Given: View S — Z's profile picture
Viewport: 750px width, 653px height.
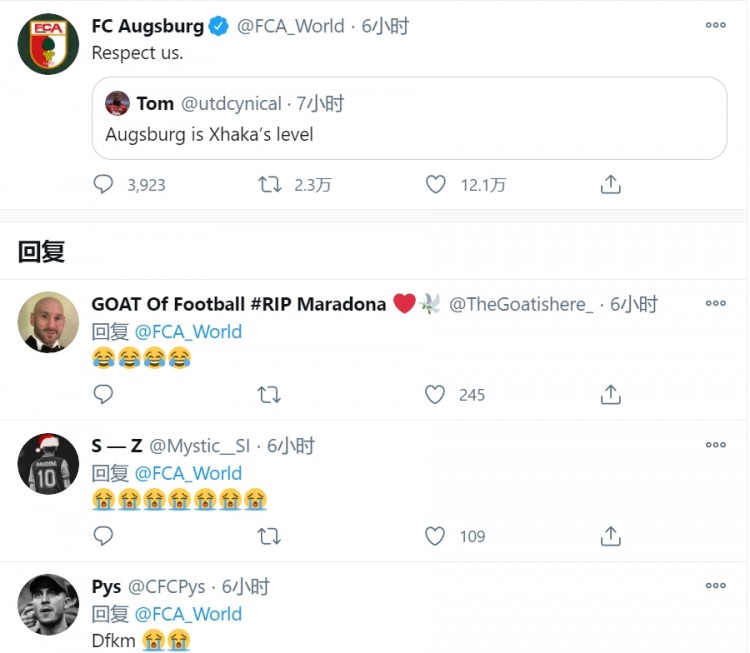Looking at the screenshot, I should pyautogui.click(x=48, y=464).
